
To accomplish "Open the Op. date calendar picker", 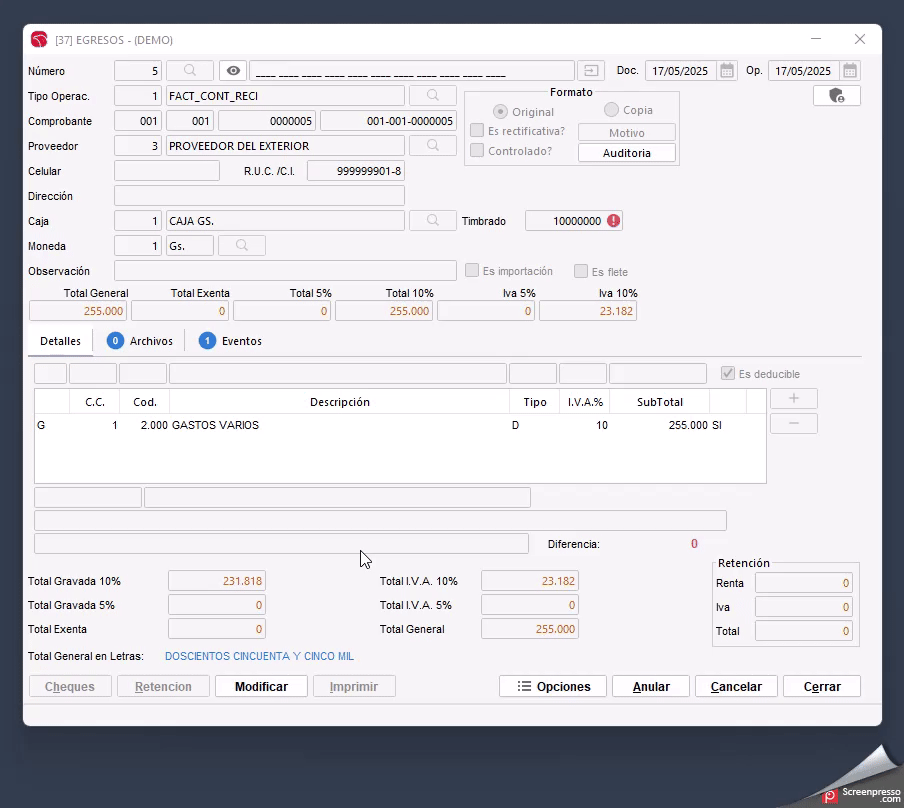I will 850,71.
